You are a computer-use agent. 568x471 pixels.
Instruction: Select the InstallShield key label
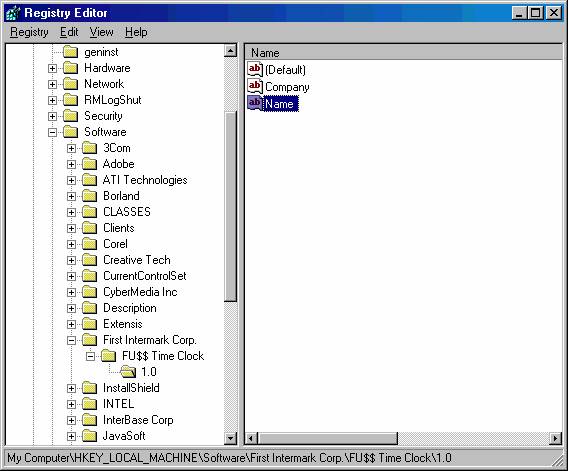131,388
